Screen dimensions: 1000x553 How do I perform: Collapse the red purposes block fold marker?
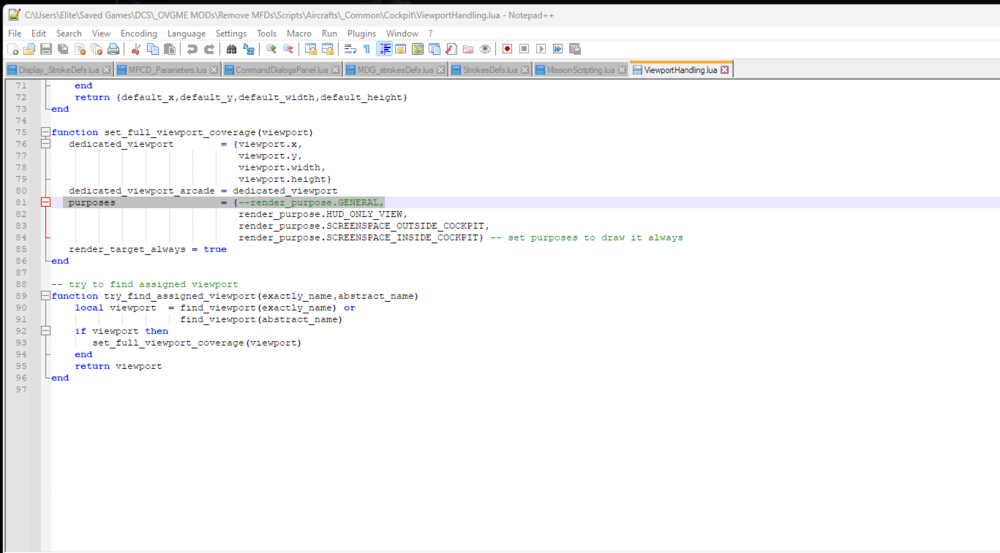tap(45, 202)
